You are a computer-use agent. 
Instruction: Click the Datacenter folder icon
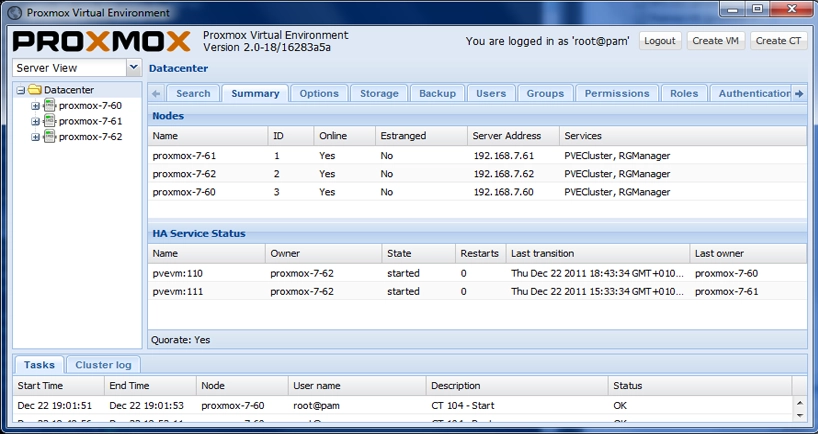click(35, 90)
